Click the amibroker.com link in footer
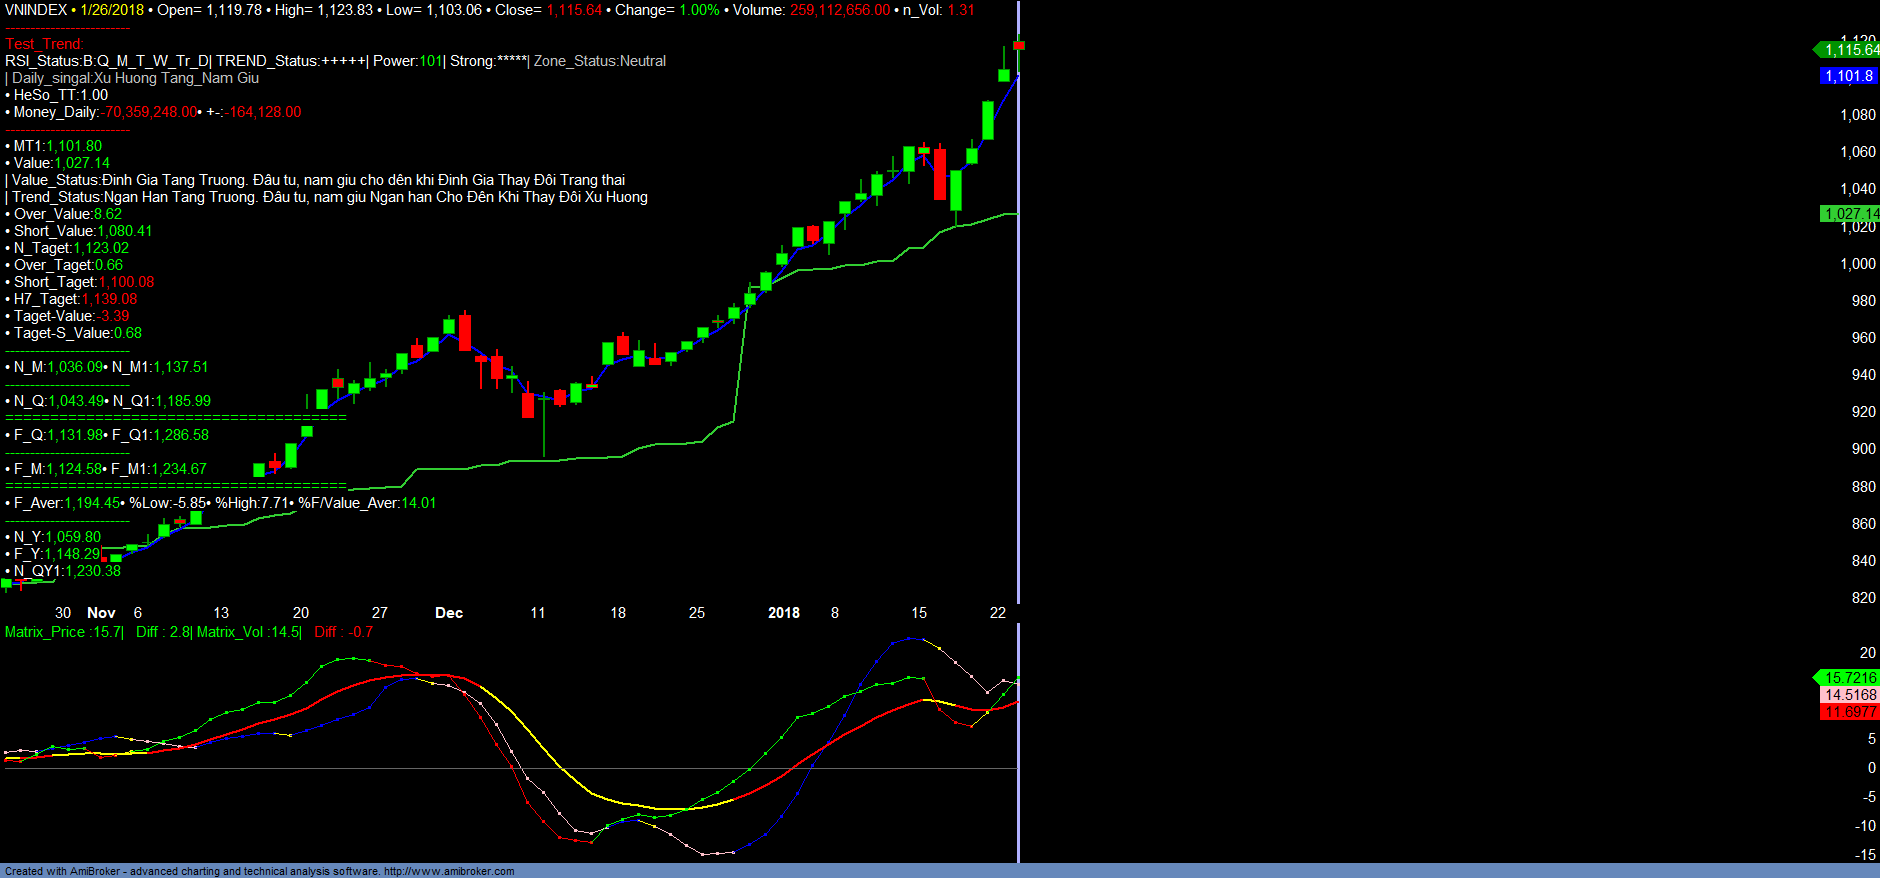This screenshot has height=878, width=1880. pyautogui.click(x=448, y=871)
